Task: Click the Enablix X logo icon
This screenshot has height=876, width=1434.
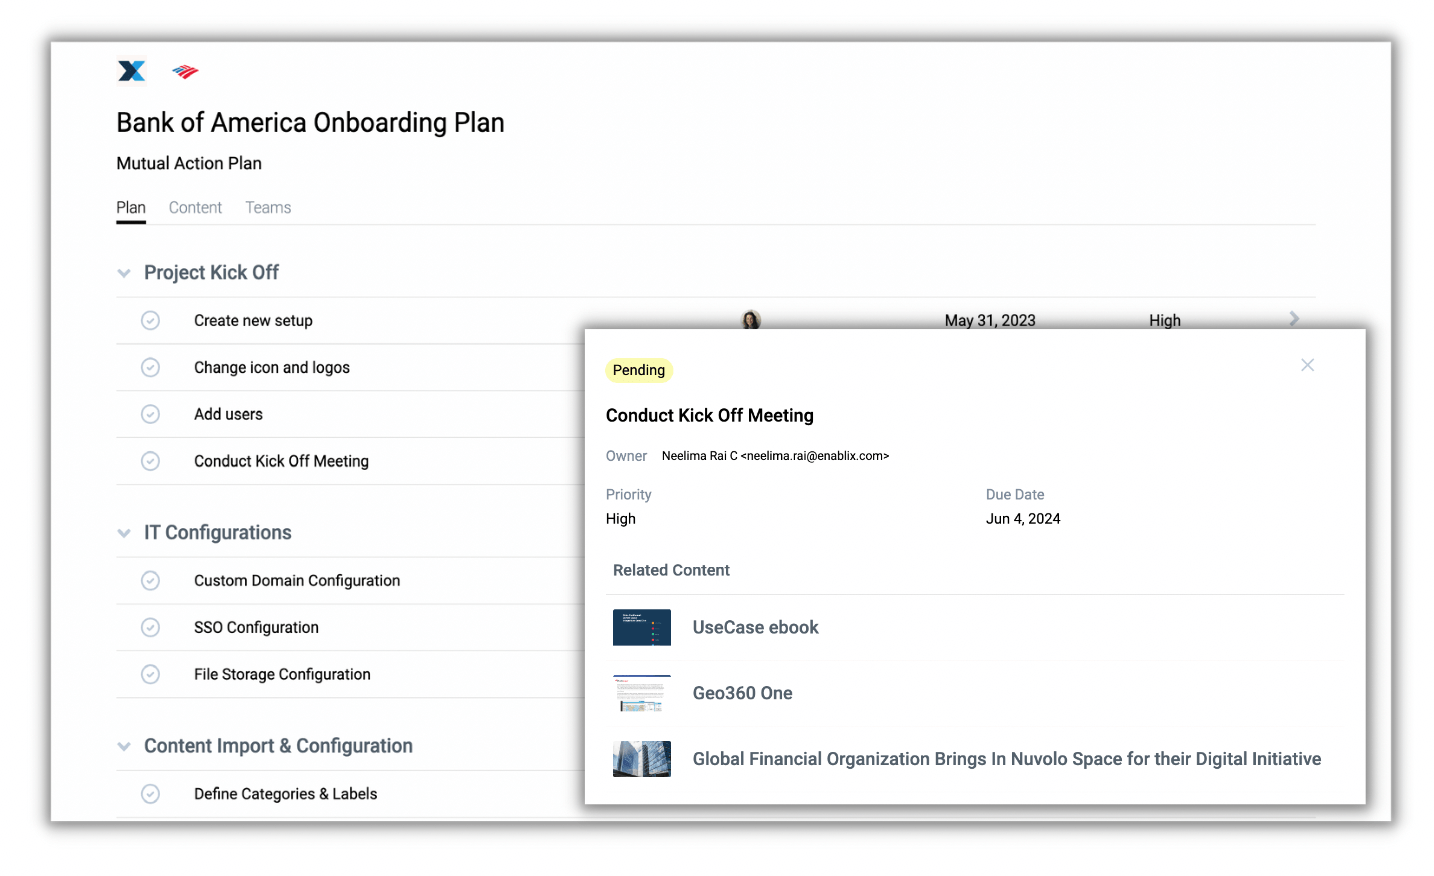Action: click(132, 71)
